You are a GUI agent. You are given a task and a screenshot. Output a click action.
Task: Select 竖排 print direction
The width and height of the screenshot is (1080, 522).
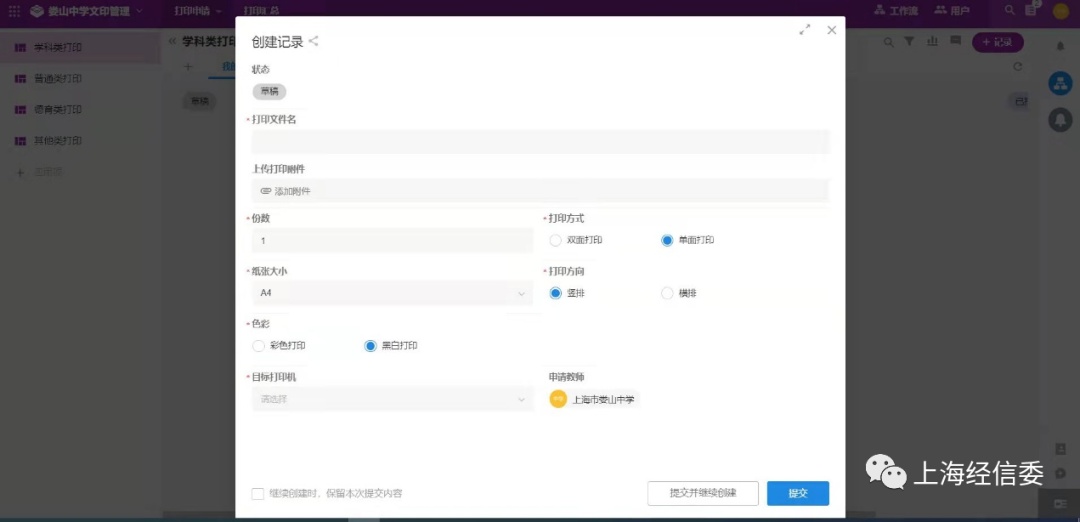555,293
